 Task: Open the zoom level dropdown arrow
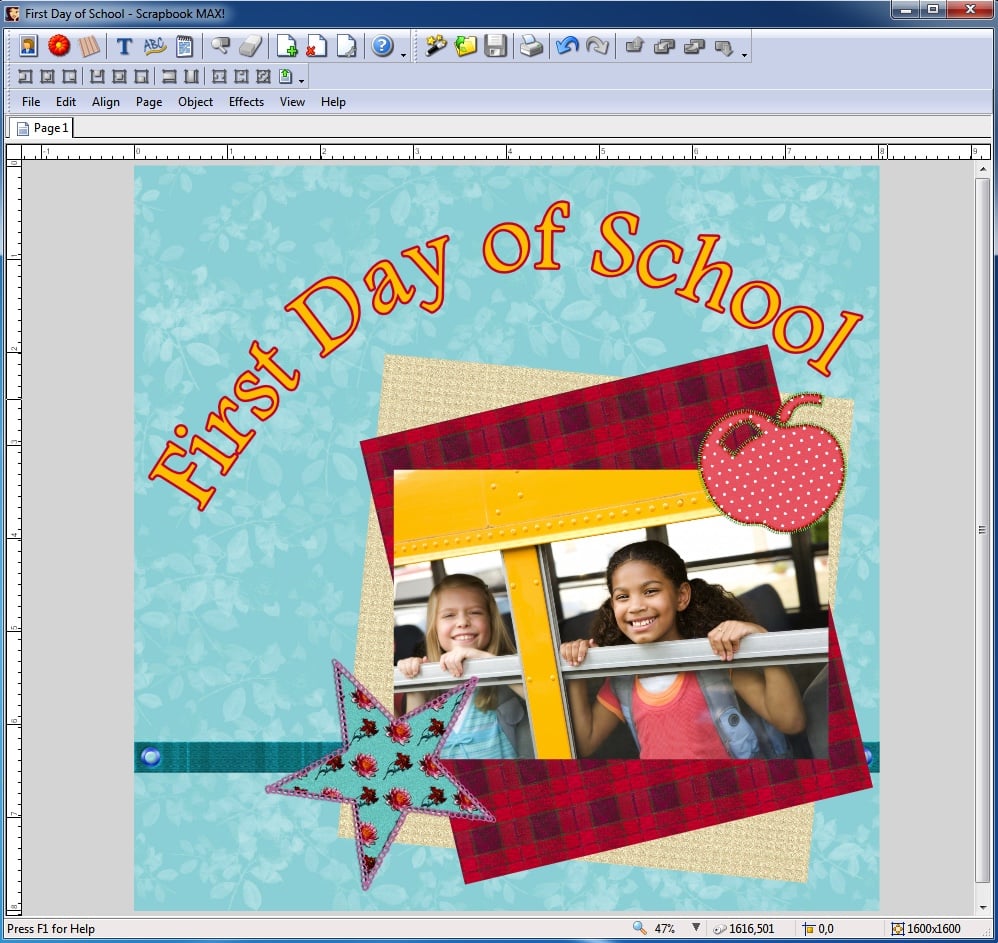coord(696,928)
